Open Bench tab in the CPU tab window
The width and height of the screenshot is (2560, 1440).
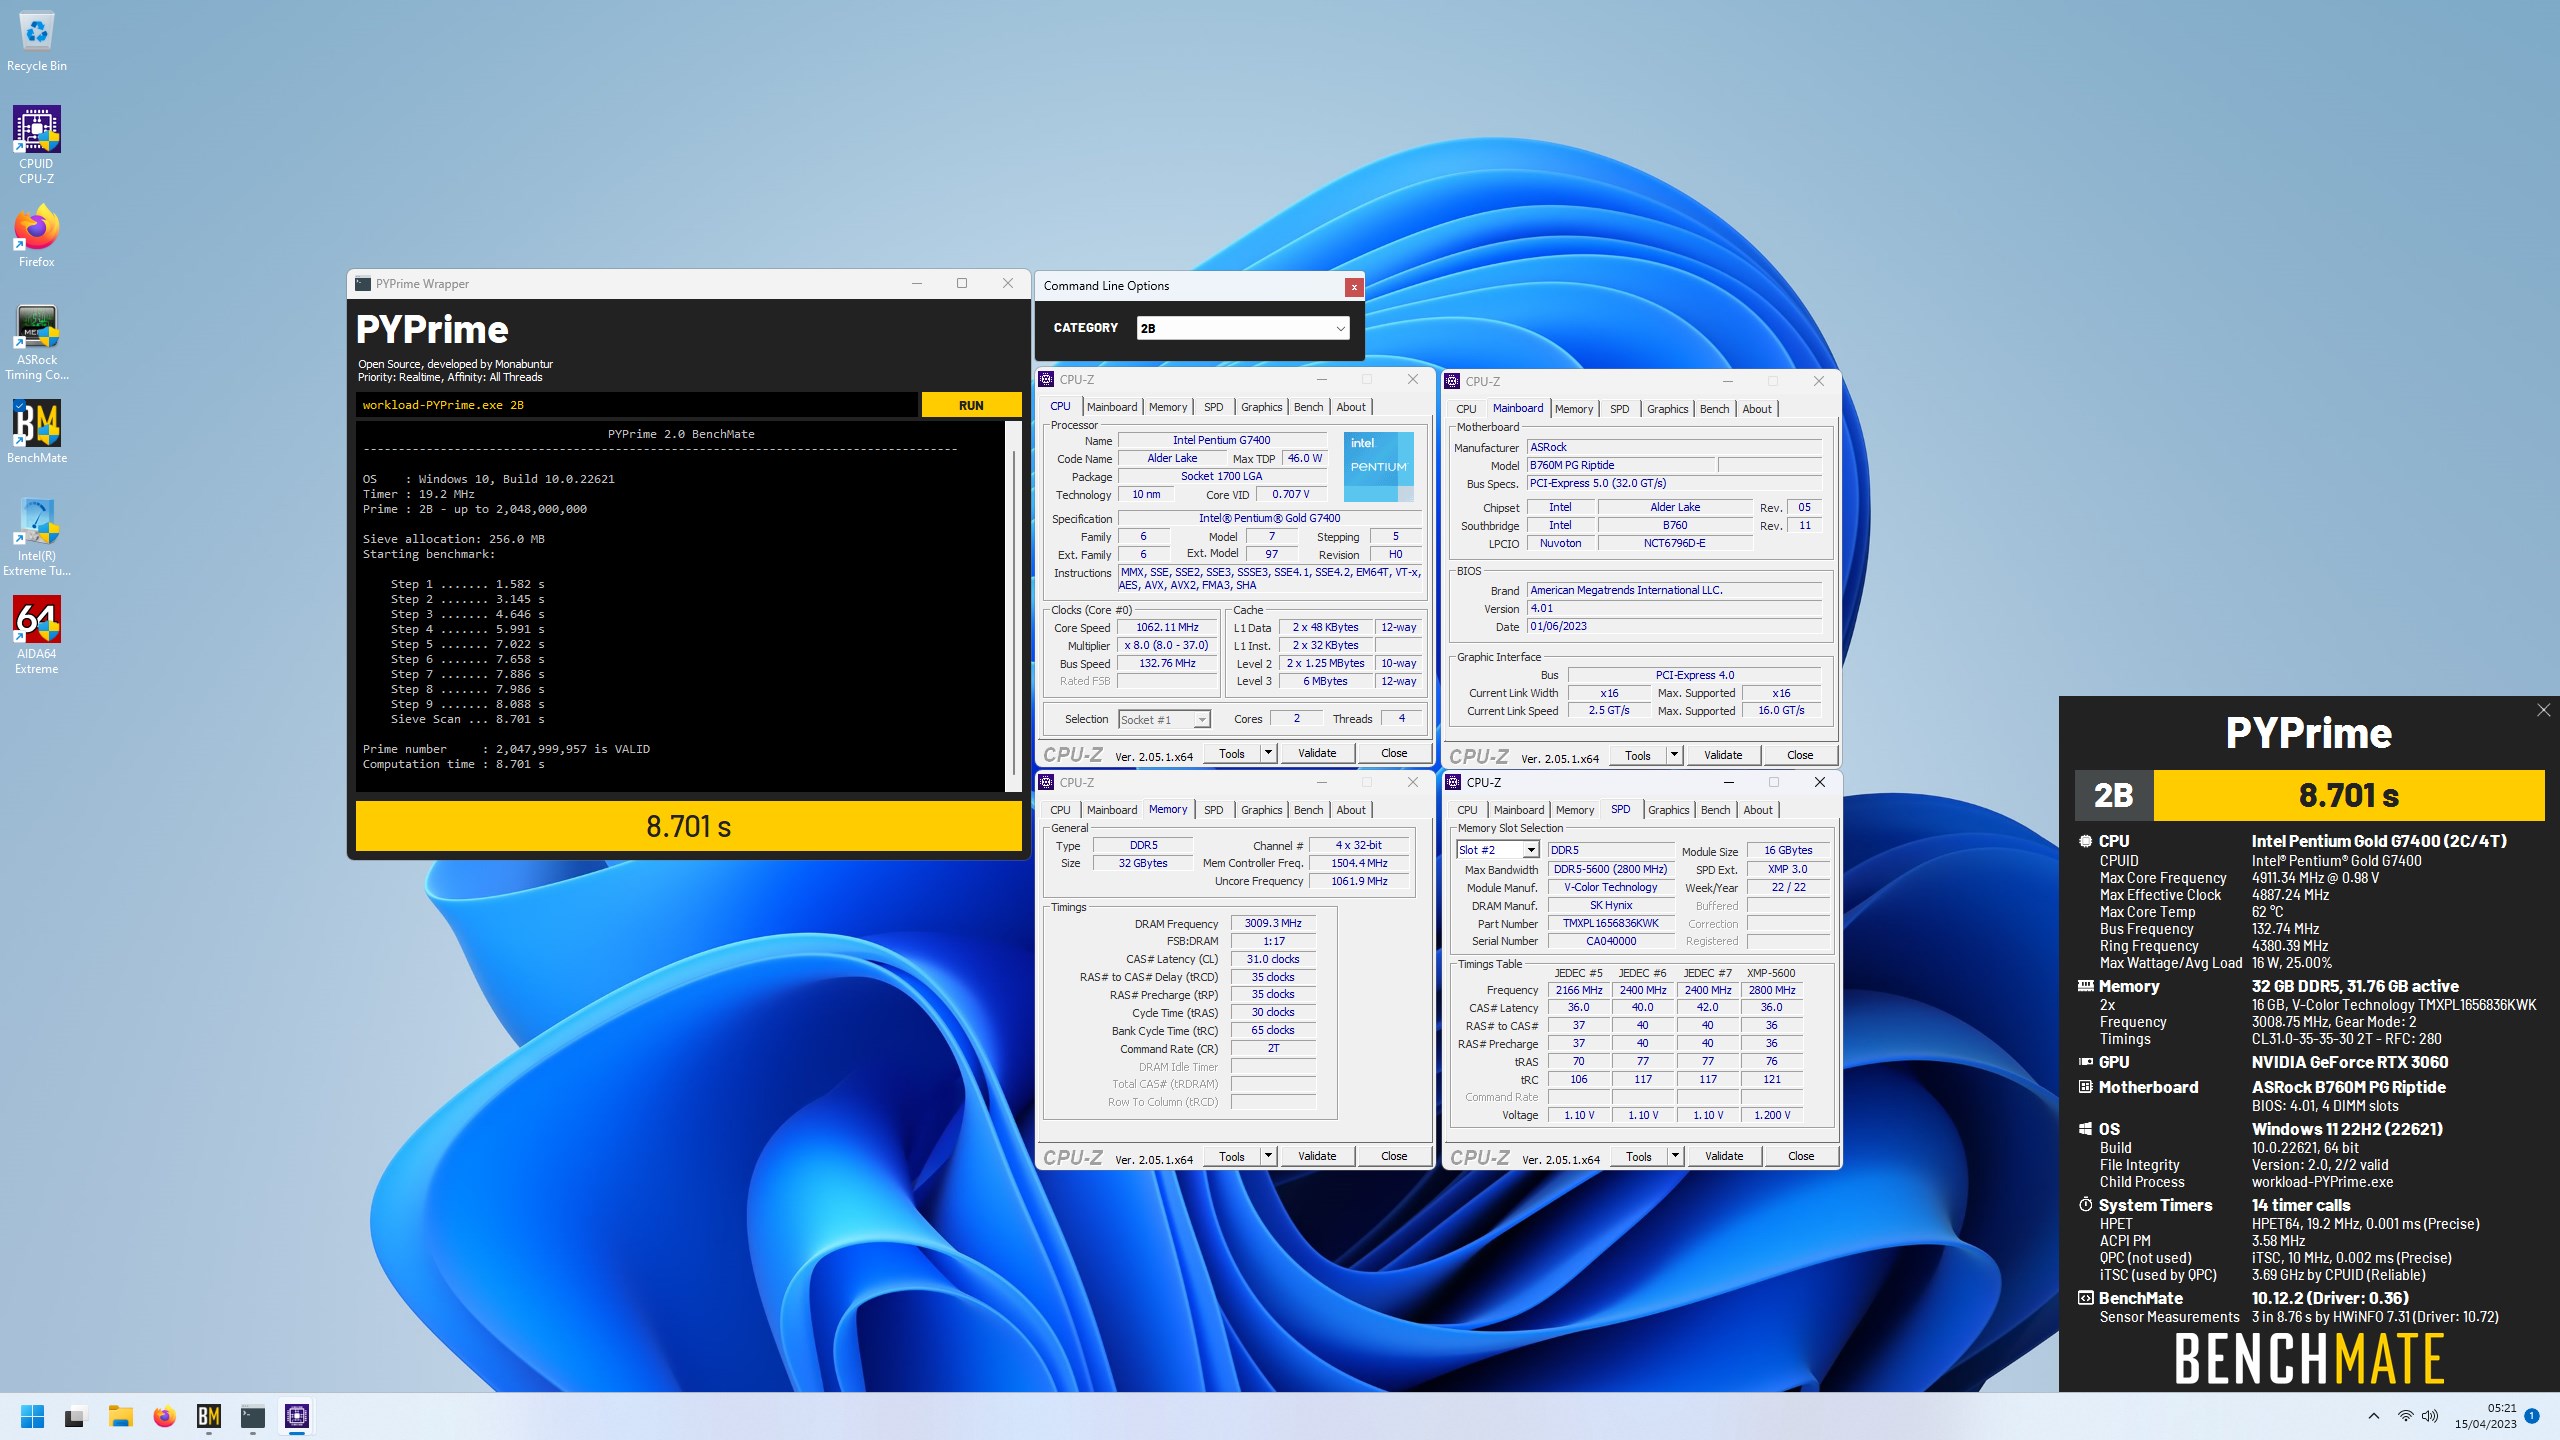coord(1308,407)
